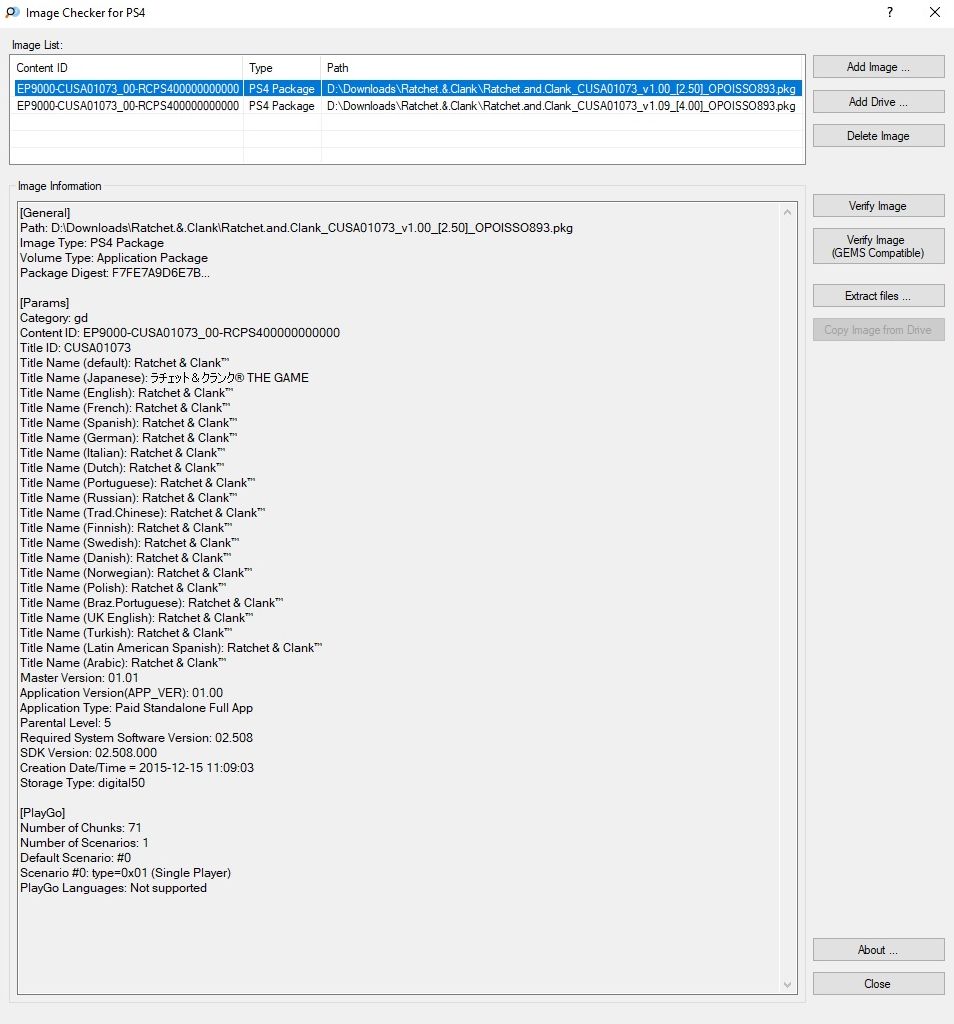This screenshot has height=1024, width=954.
Task: Sort list by Path column header
Action: 562,68
